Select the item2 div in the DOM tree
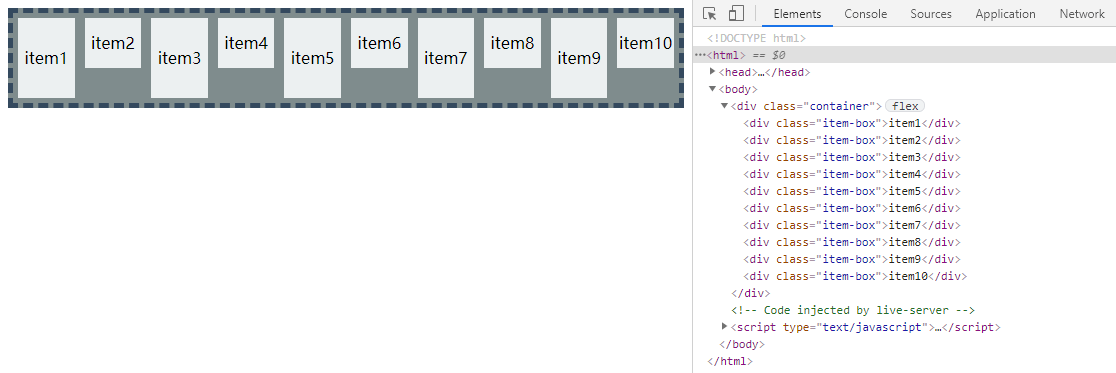Viewport: 1116px width, 373px height. coord(851,140)
